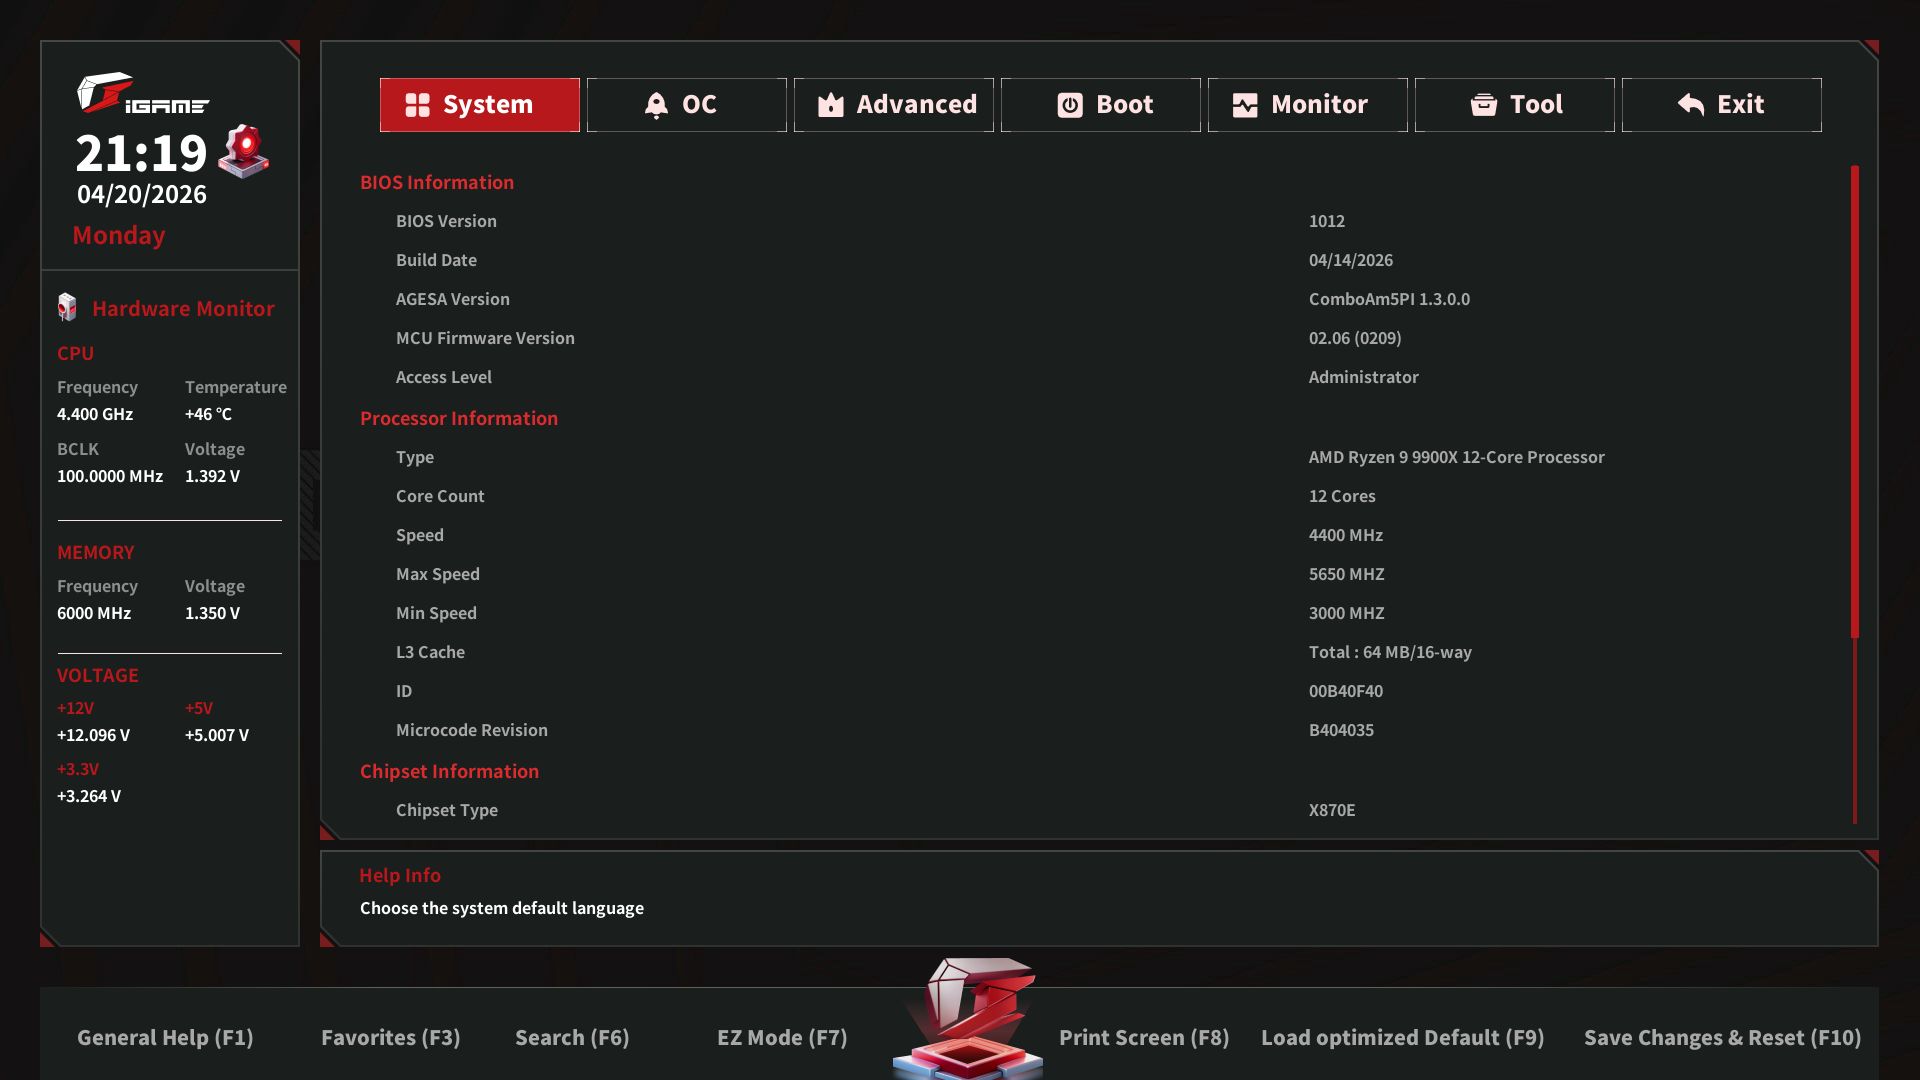The width and height of the screenshot is (1920, 1080).
Task: Click the +5.007 V voltage reading
Action: coord(217,735)
